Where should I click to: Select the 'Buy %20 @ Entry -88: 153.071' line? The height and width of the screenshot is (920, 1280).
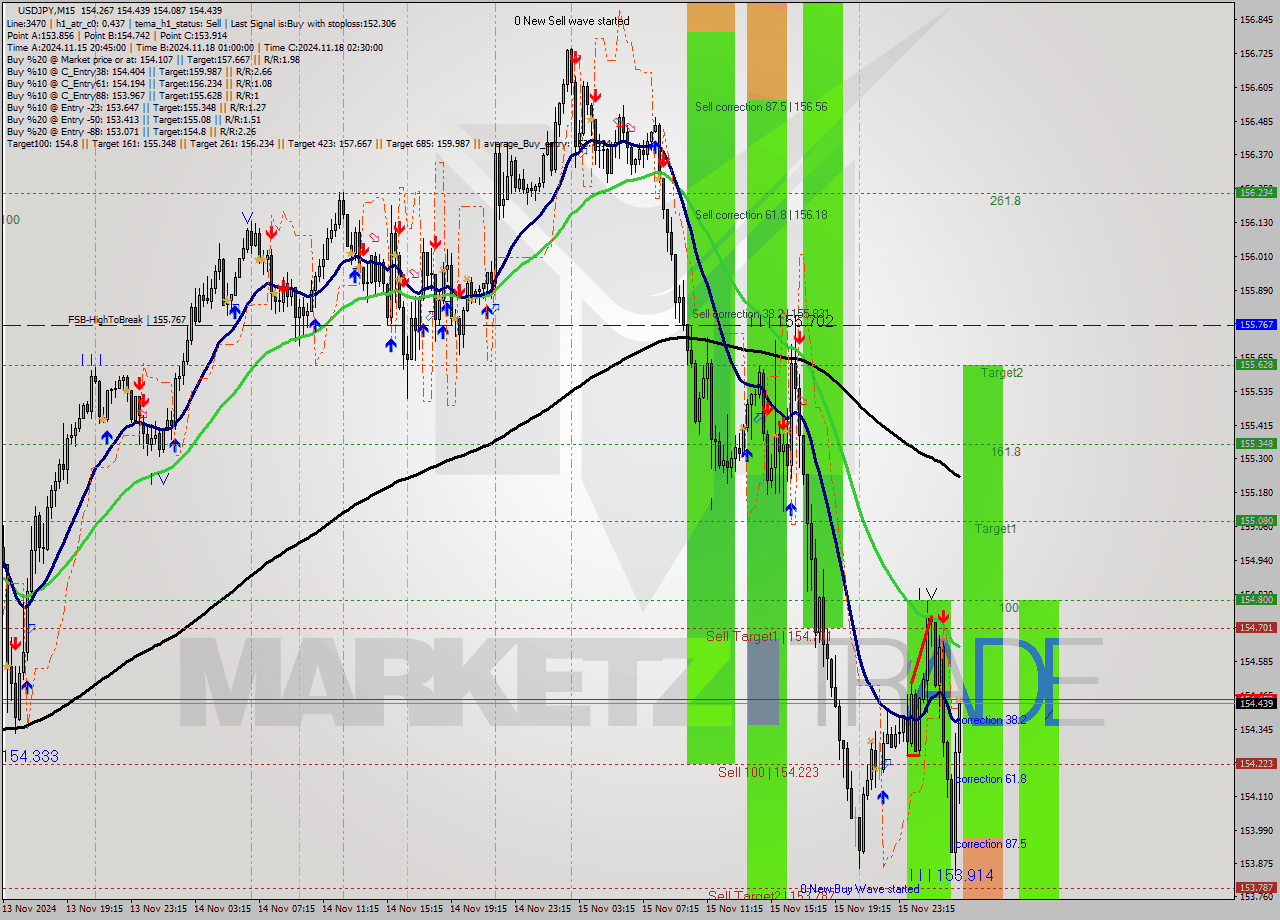coord(130,131)
